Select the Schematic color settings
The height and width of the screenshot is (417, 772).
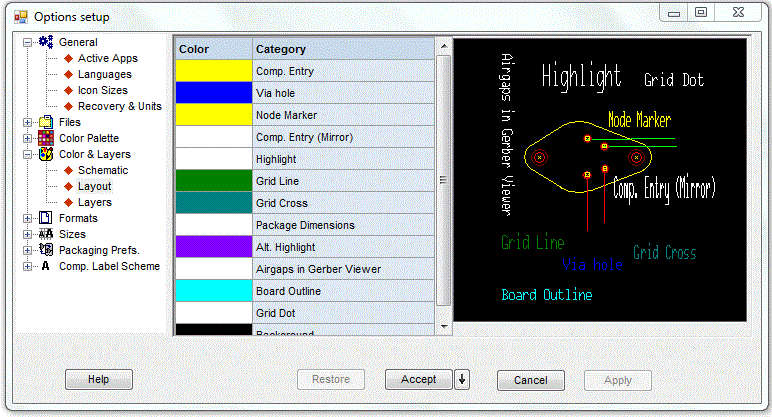tap(103, 170)
